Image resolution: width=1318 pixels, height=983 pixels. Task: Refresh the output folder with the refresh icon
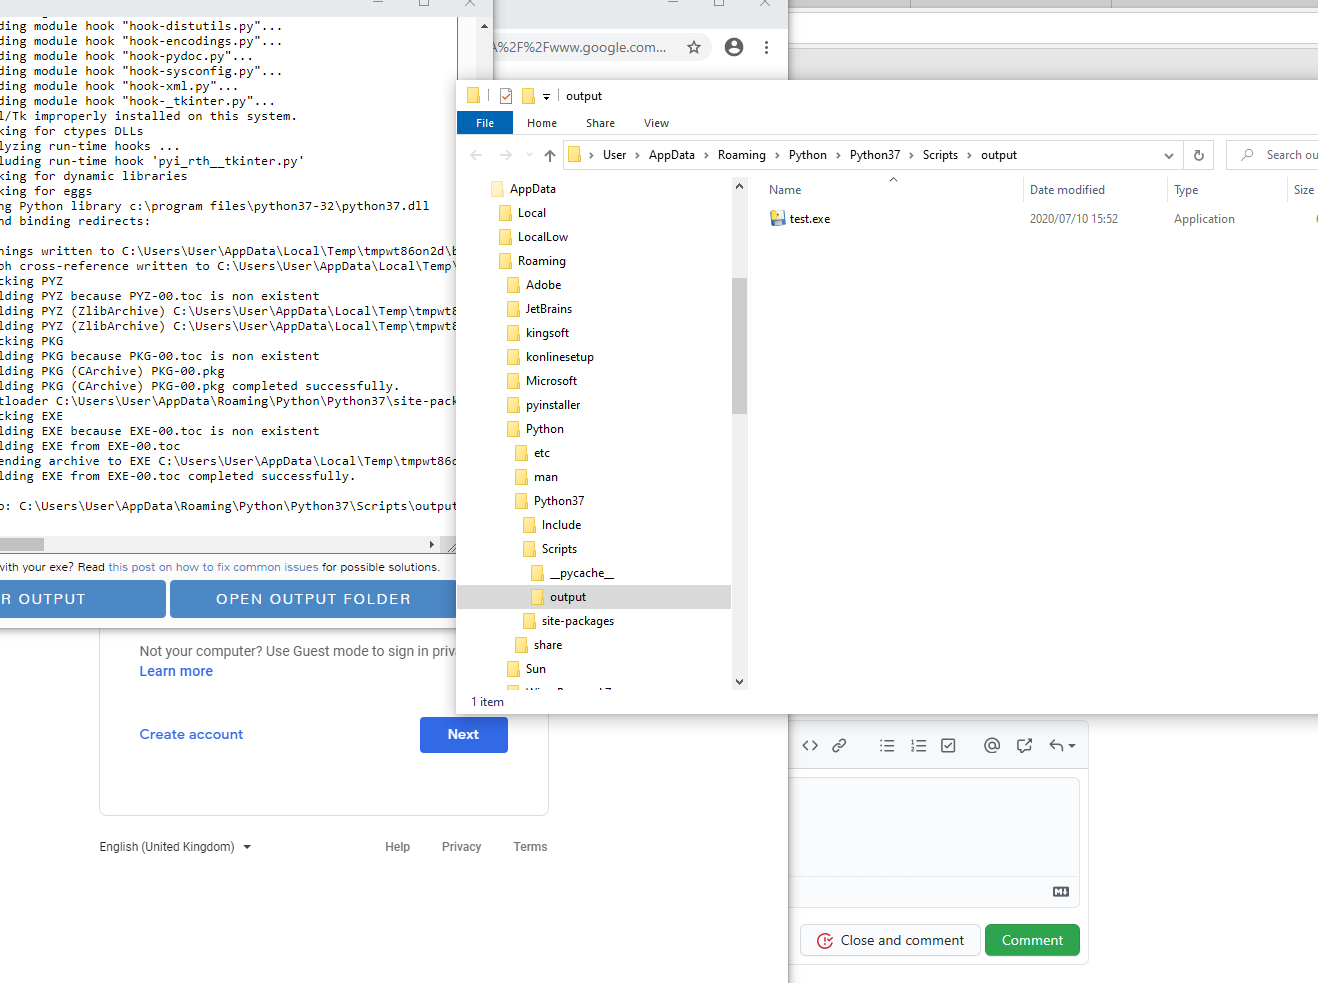click(1198, 154)
